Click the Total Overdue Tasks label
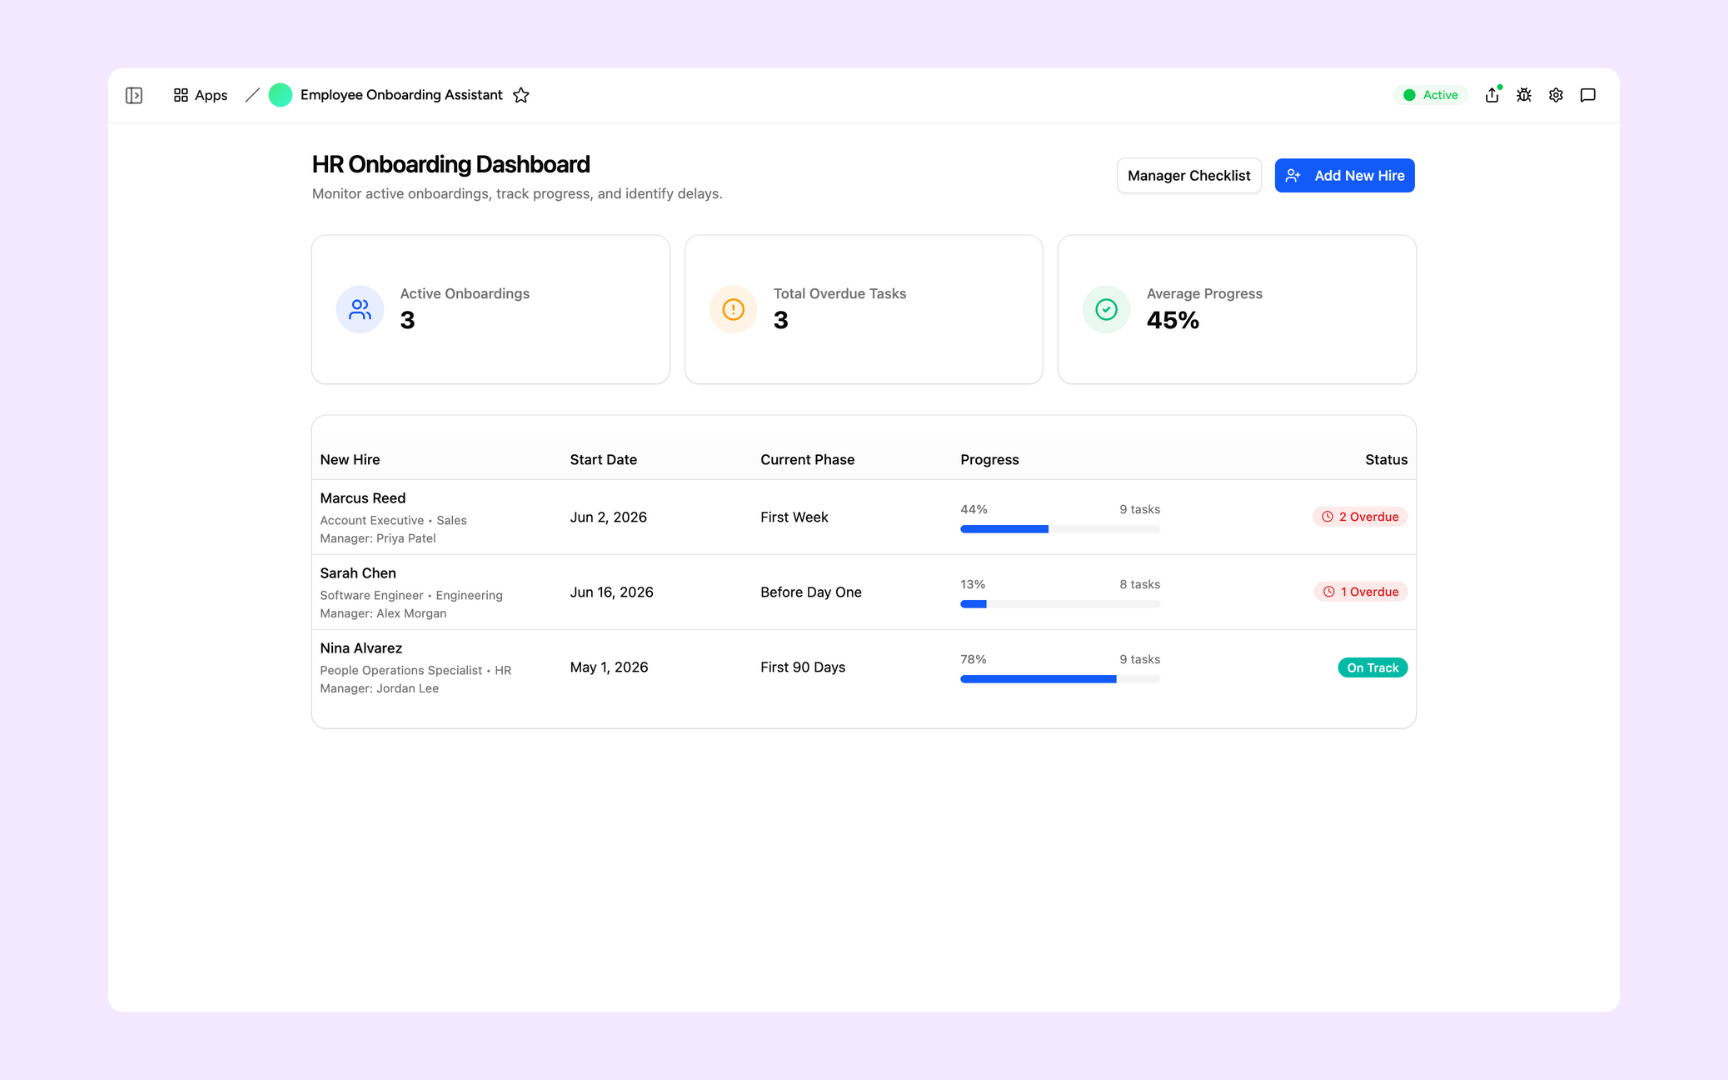 tap(839, 293)
